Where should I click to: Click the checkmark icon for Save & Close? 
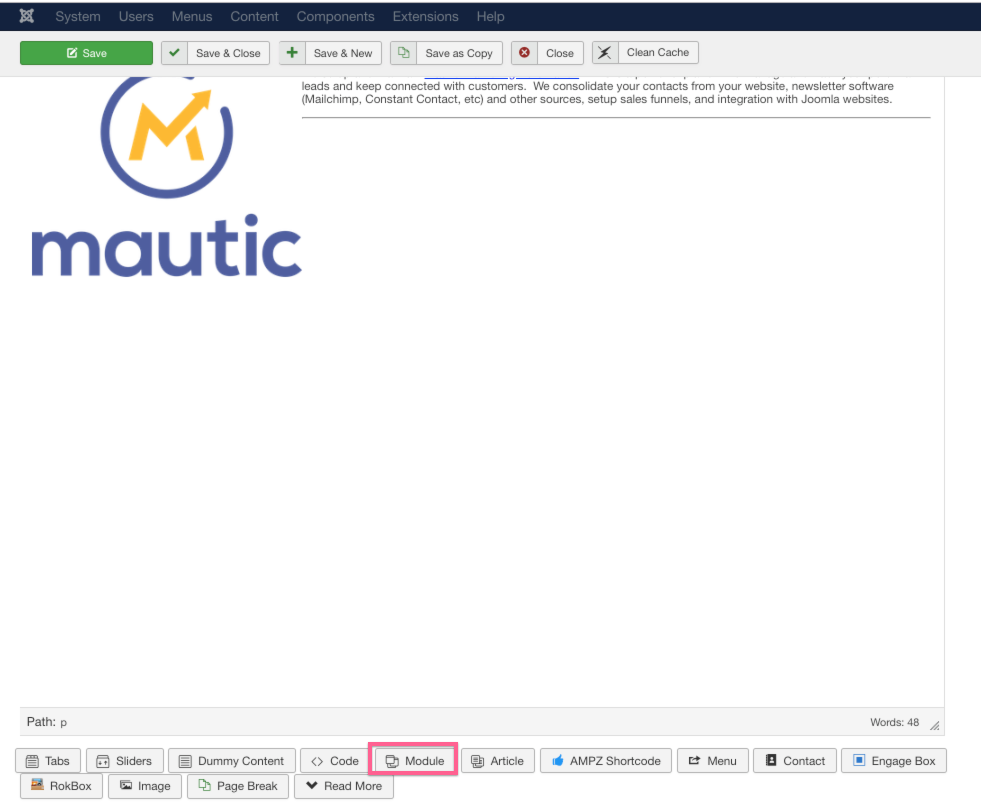pos(175,53)
